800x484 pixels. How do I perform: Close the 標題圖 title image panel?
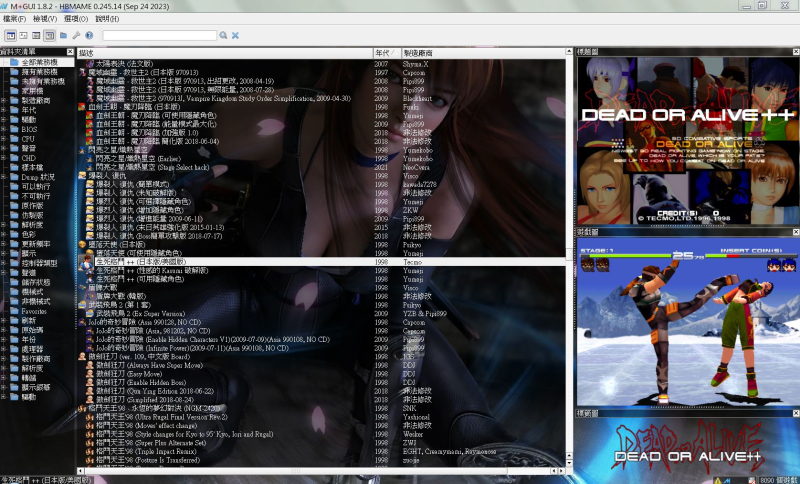(796, 52)
